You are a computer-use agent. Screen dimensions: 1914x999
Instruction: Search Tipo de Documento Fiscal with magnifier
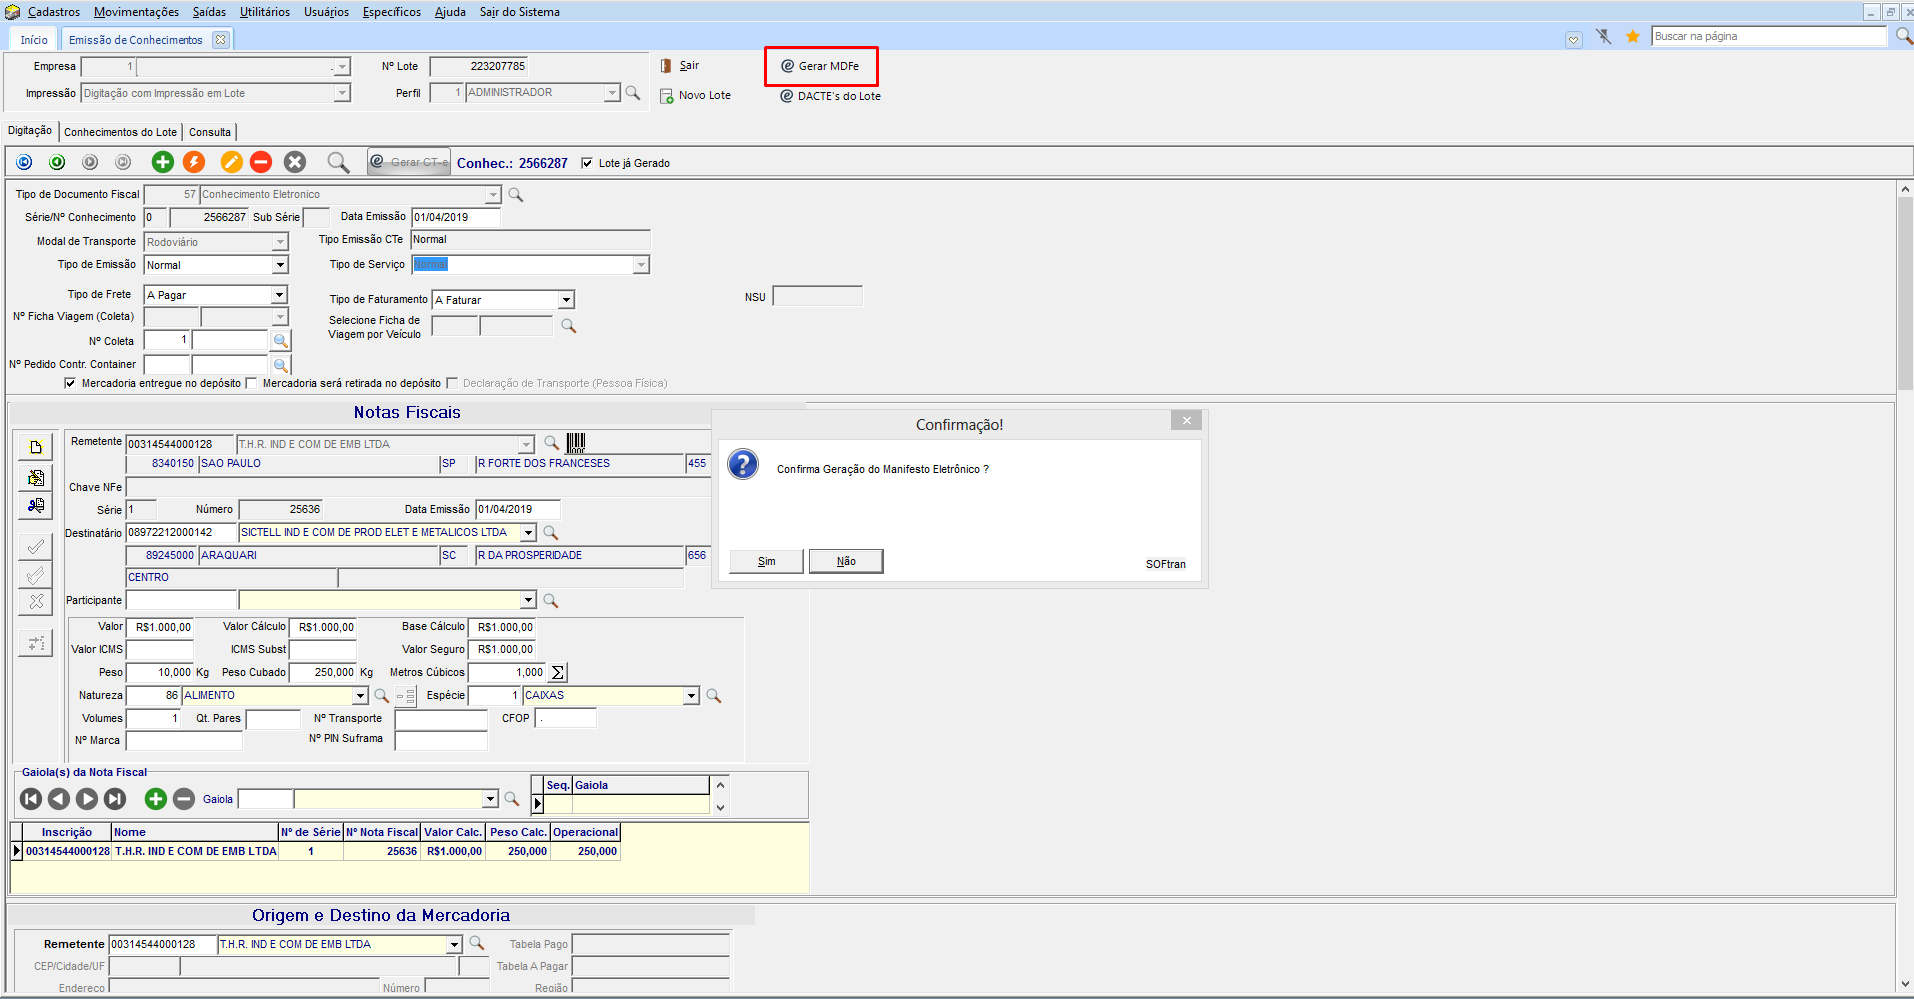[x=516, y=195]
